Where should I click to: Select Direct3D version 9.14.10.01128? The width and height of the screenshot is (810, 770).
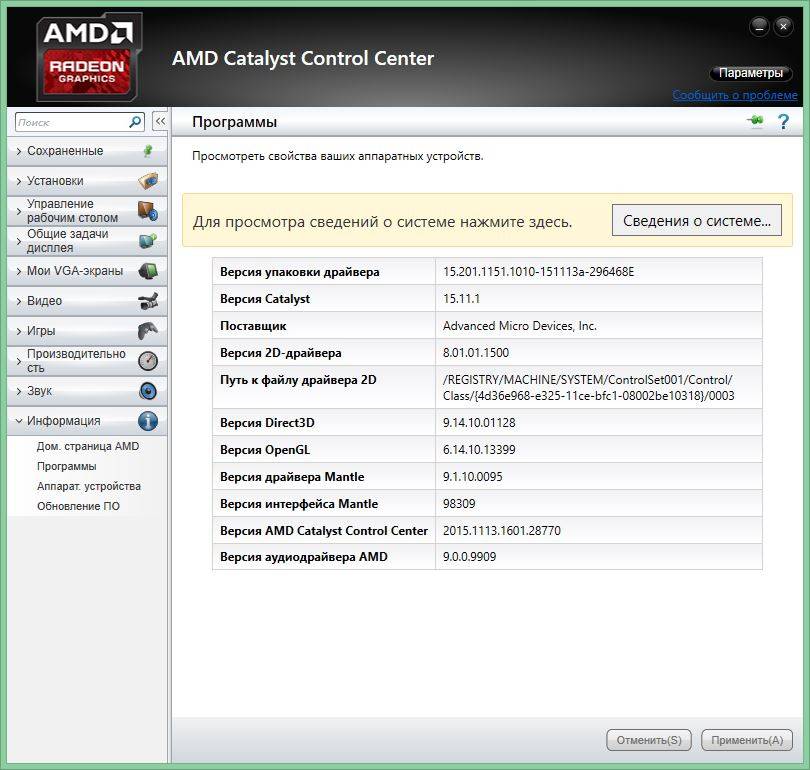[x=479, y=422]
